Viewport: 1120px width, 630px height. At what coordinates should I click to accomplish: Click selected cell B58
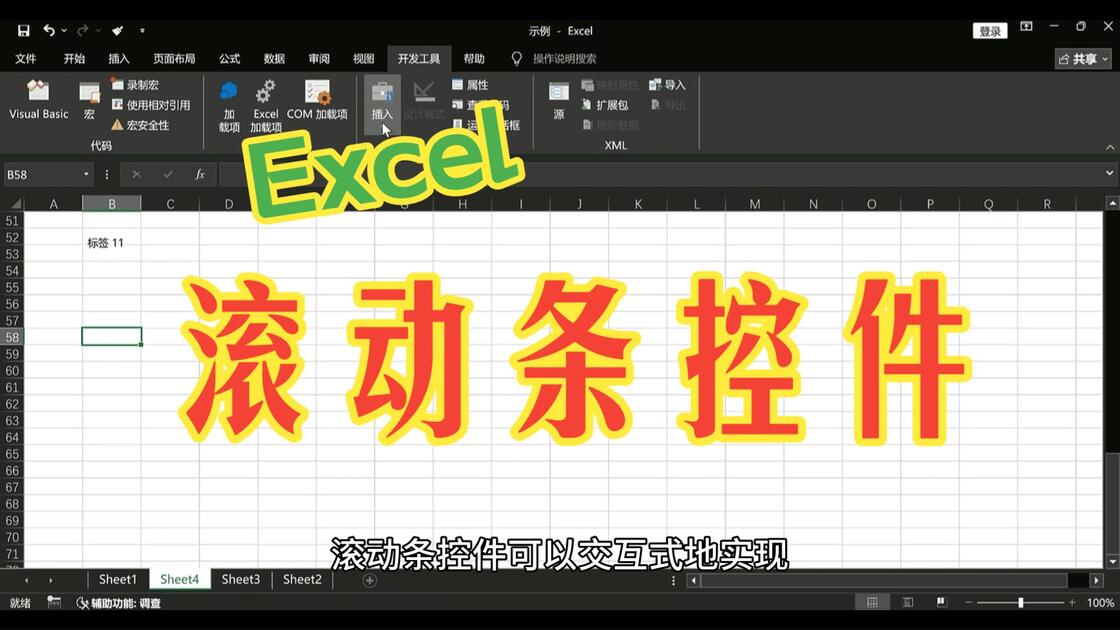point(111,336)
